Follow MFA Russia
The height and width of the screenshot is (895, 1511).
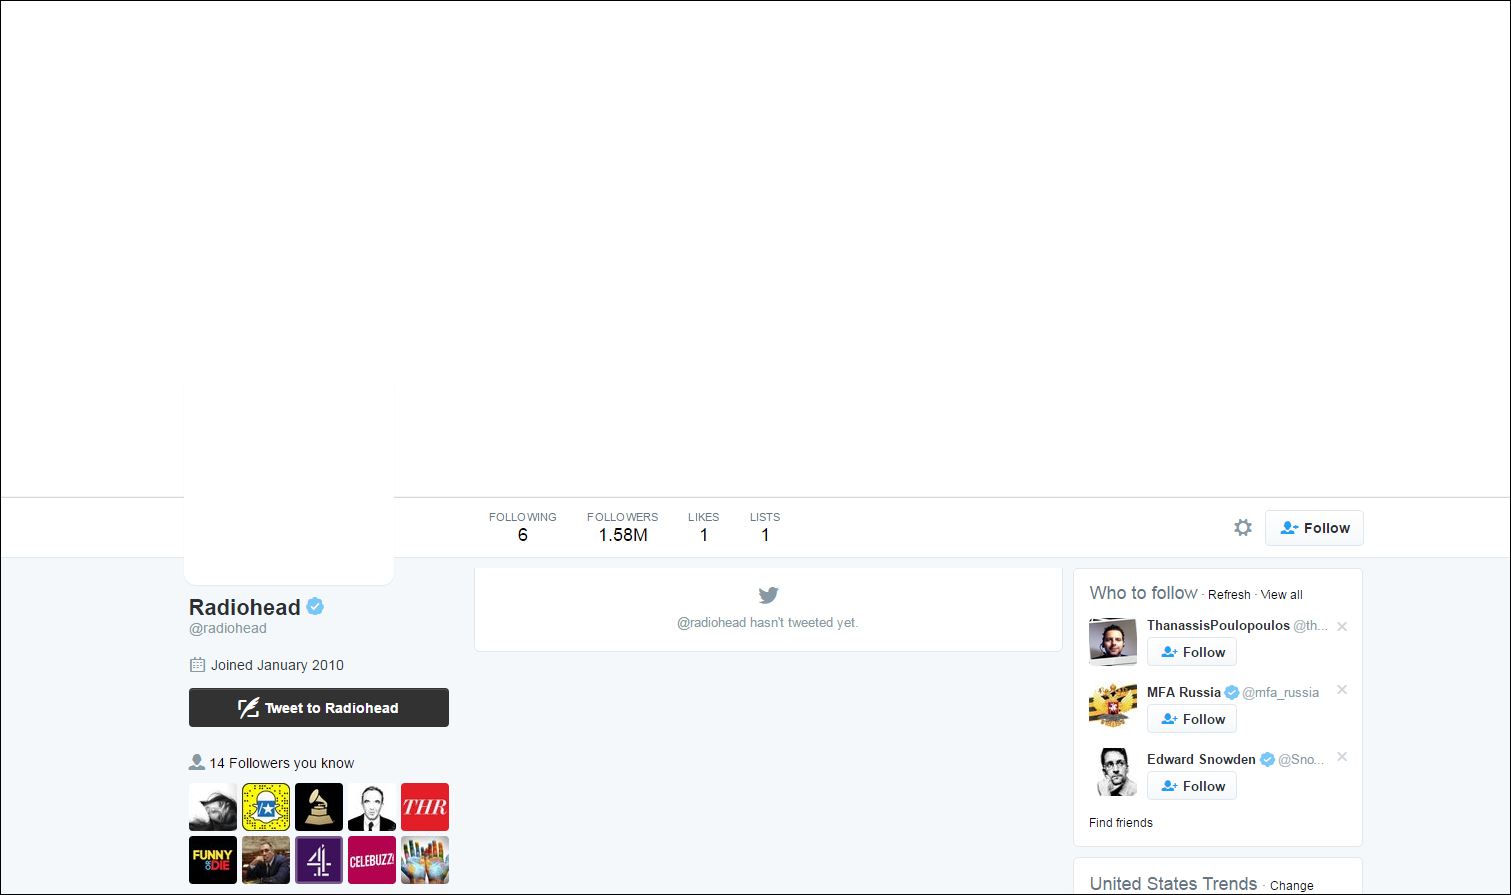tap(1192, 719)
